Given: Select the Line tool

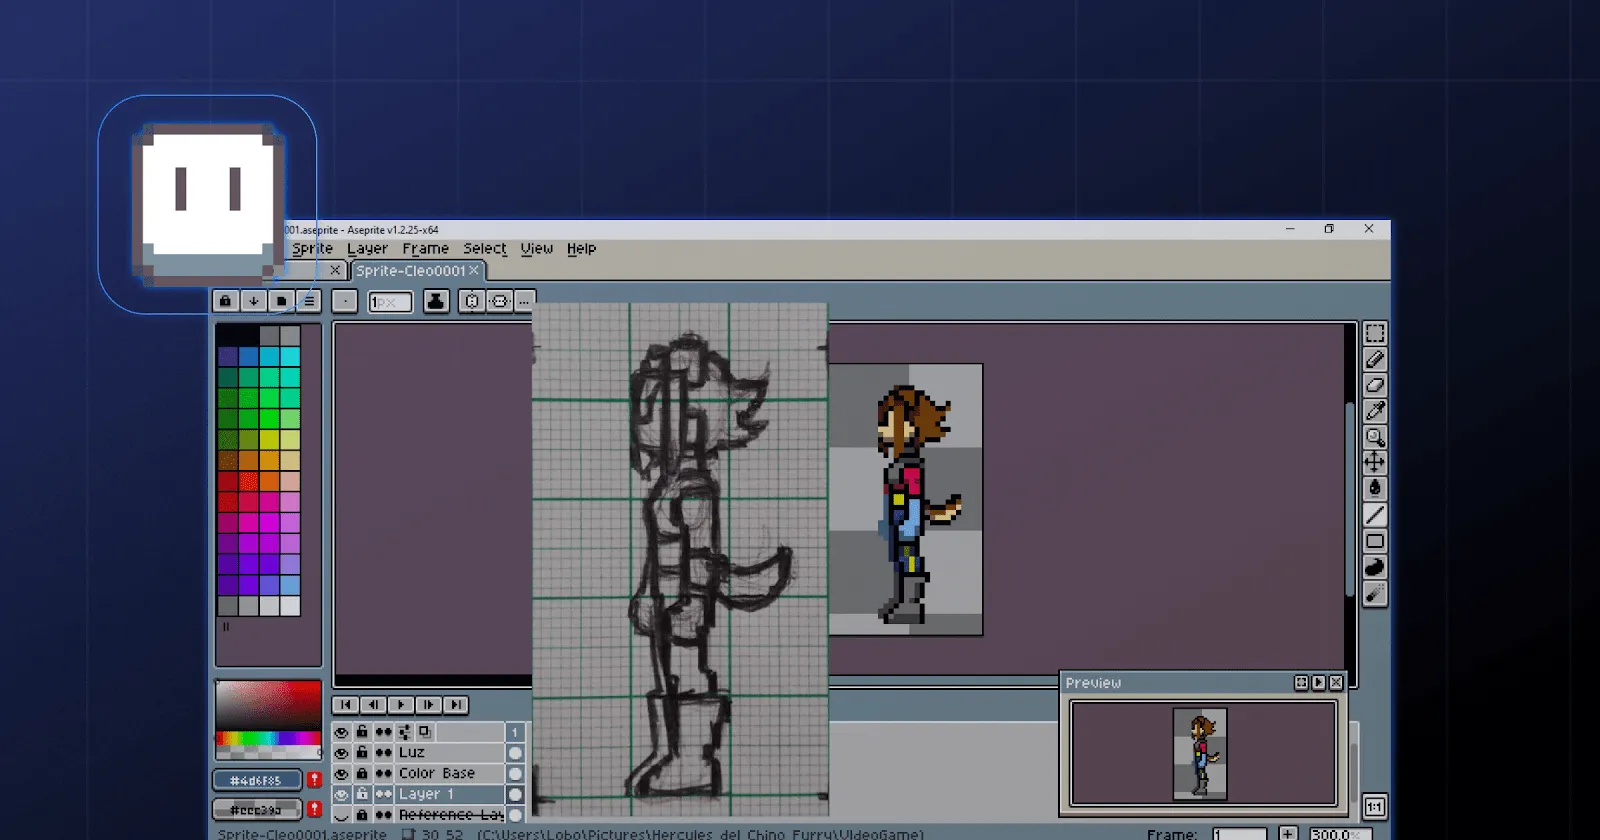Looking at the screenshot, I should (x=1375, y=515).
